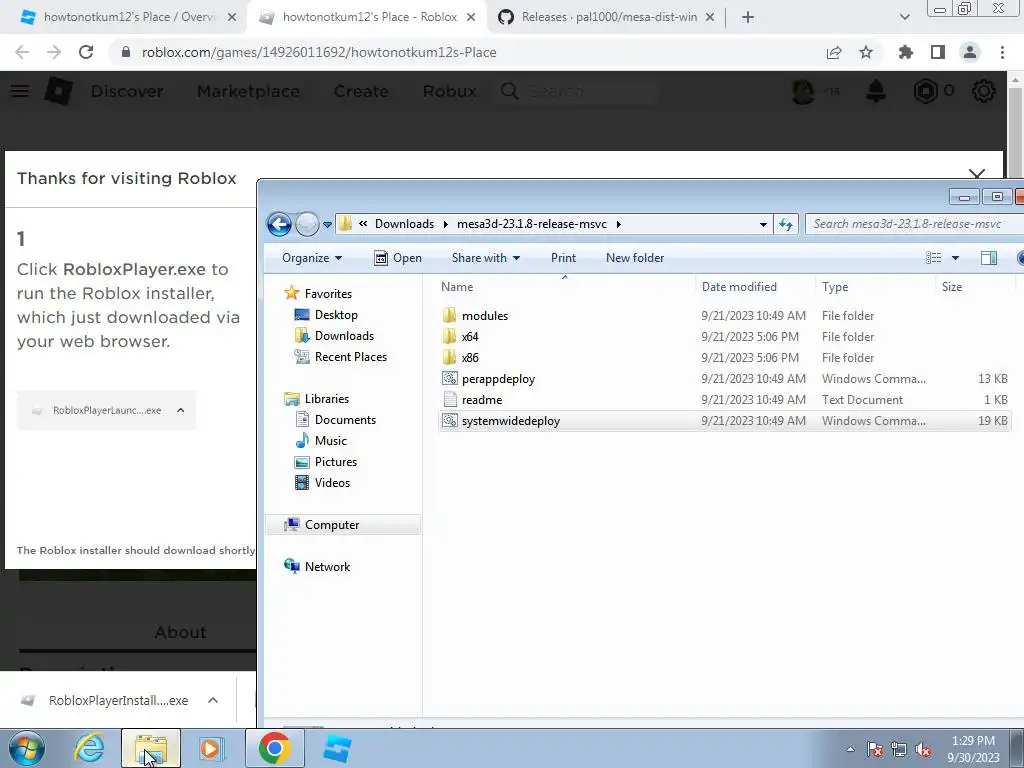Select the readme text document icon

[x=449, y=399]
